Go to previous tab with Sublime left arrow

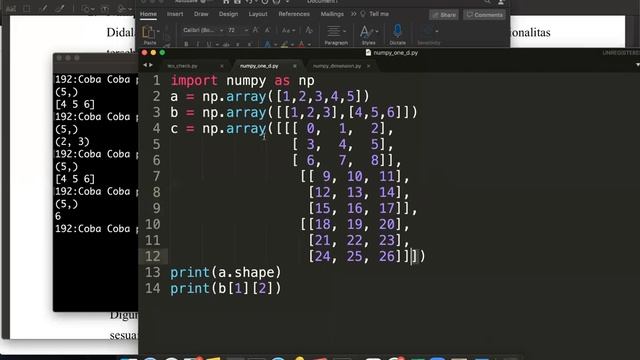tap(144, 65)
